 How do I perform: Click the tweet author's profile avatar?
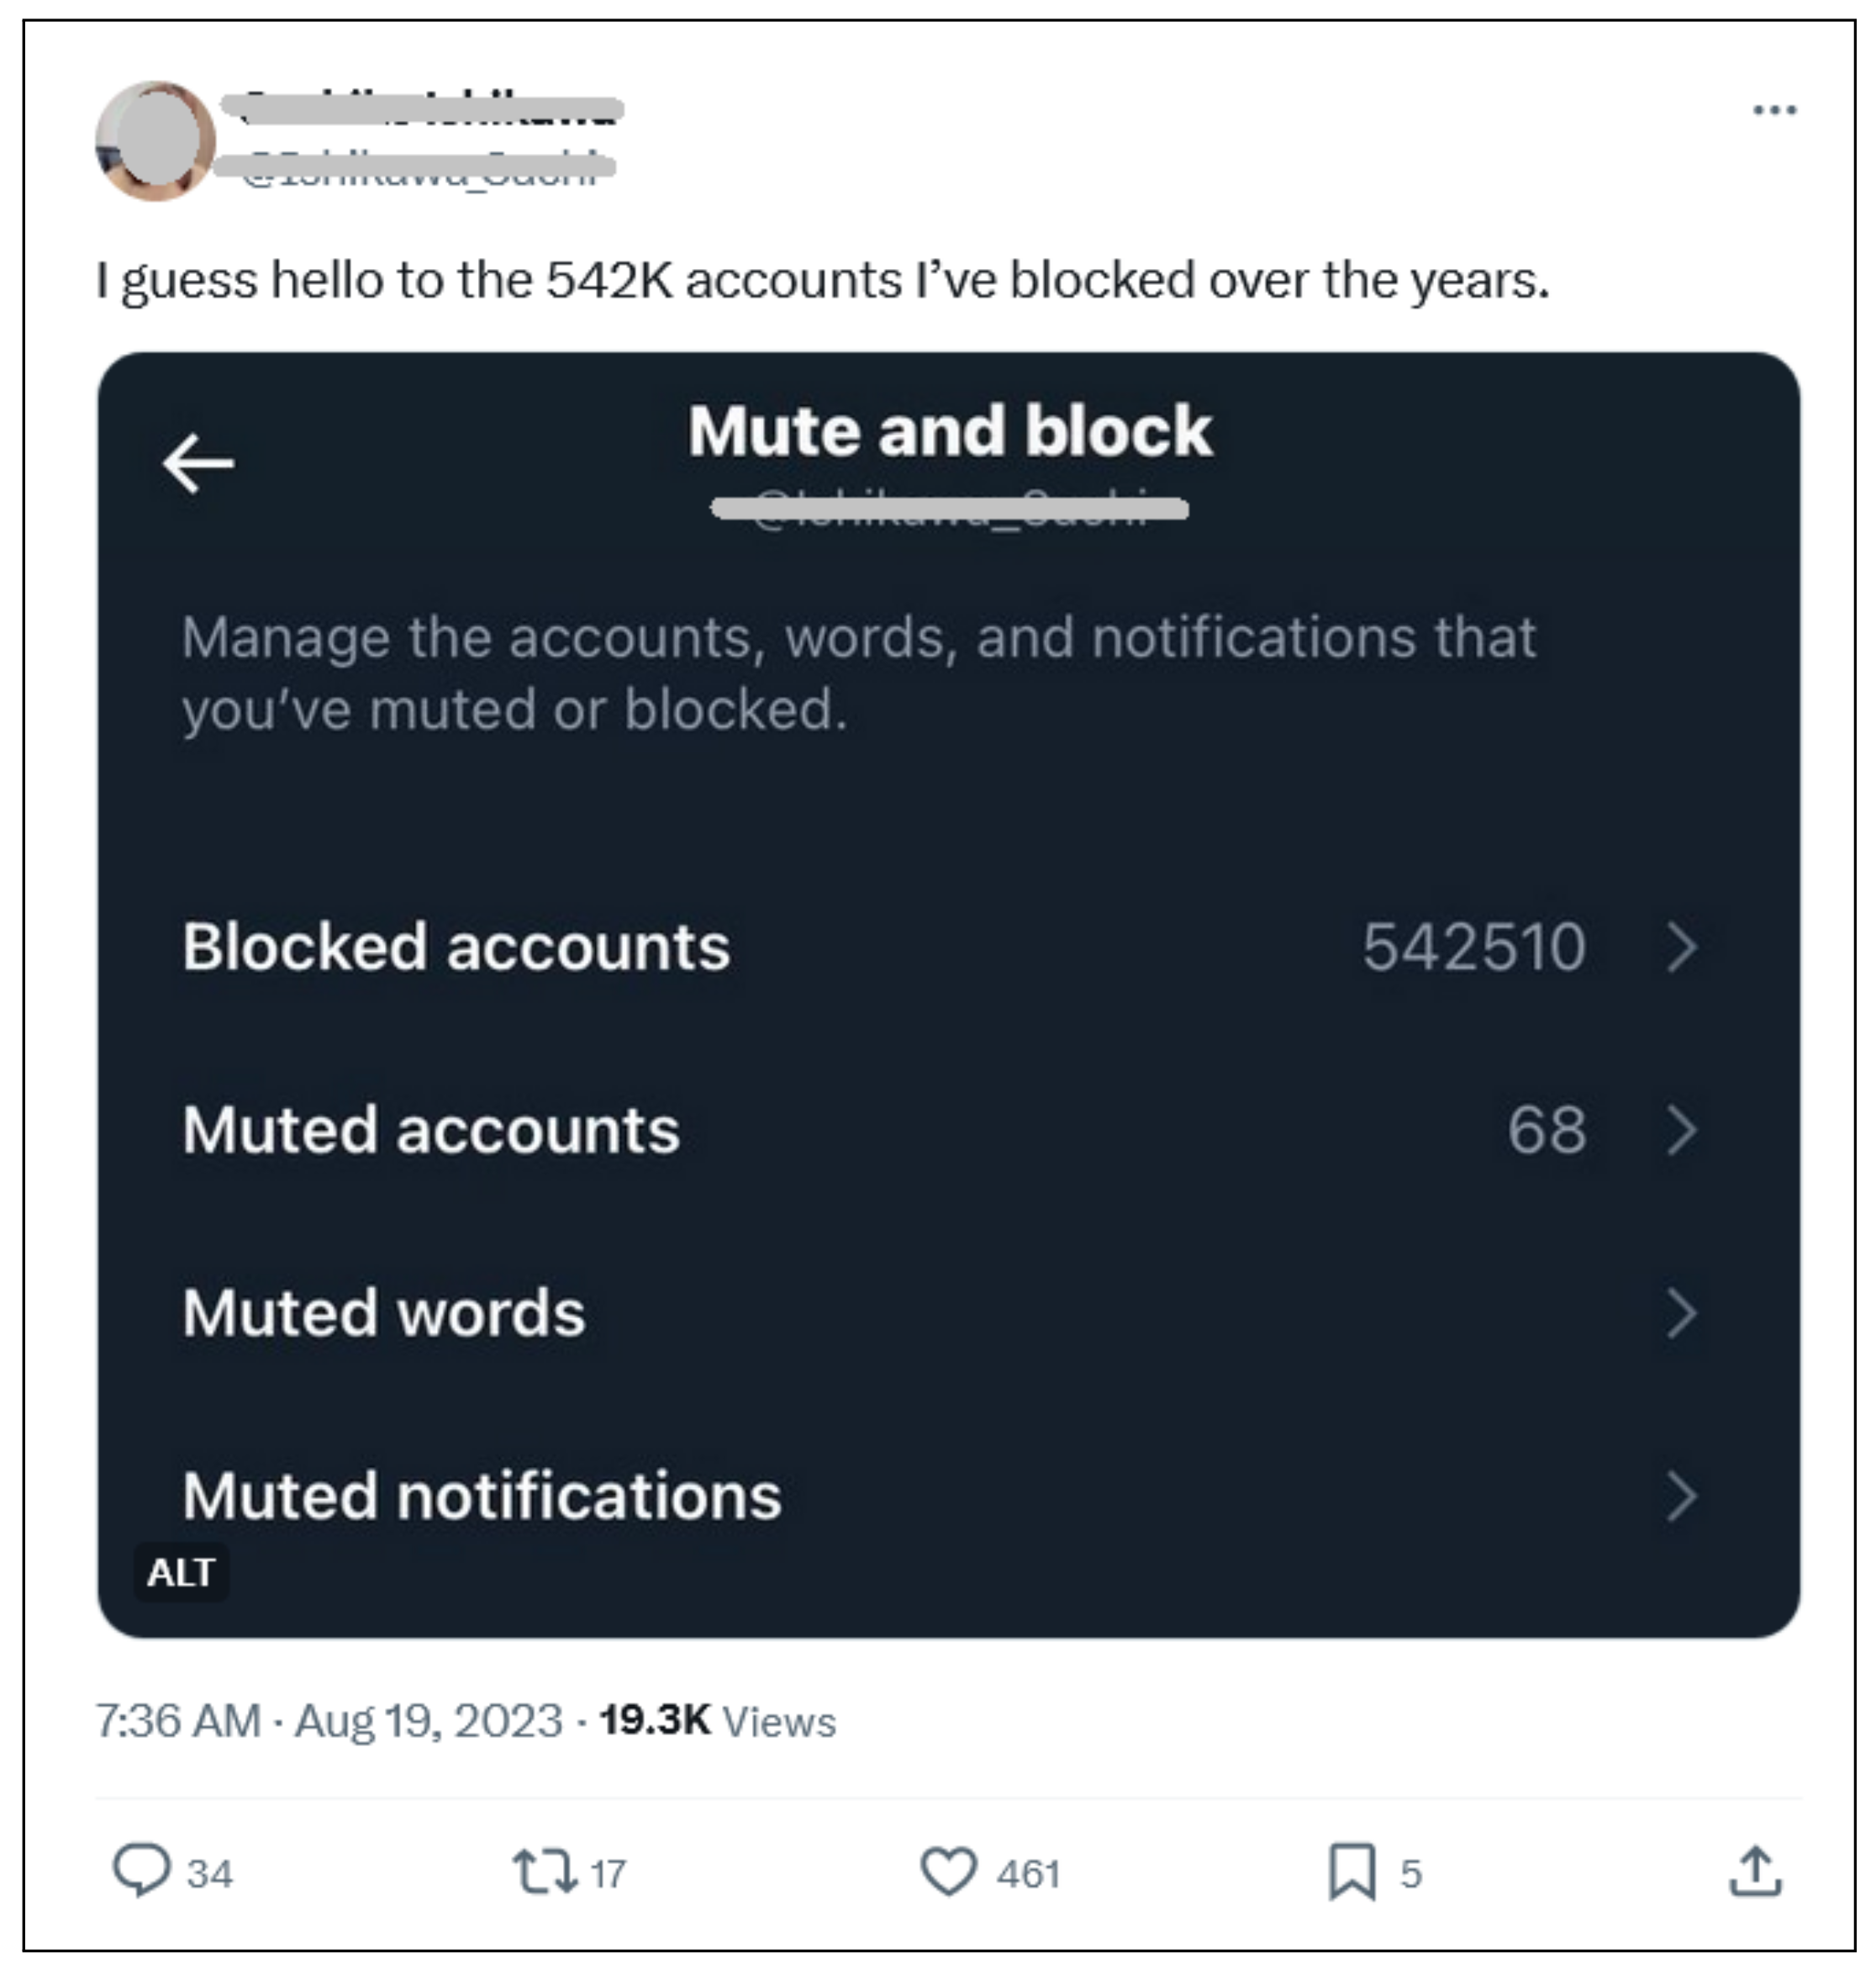pos(154,141)
